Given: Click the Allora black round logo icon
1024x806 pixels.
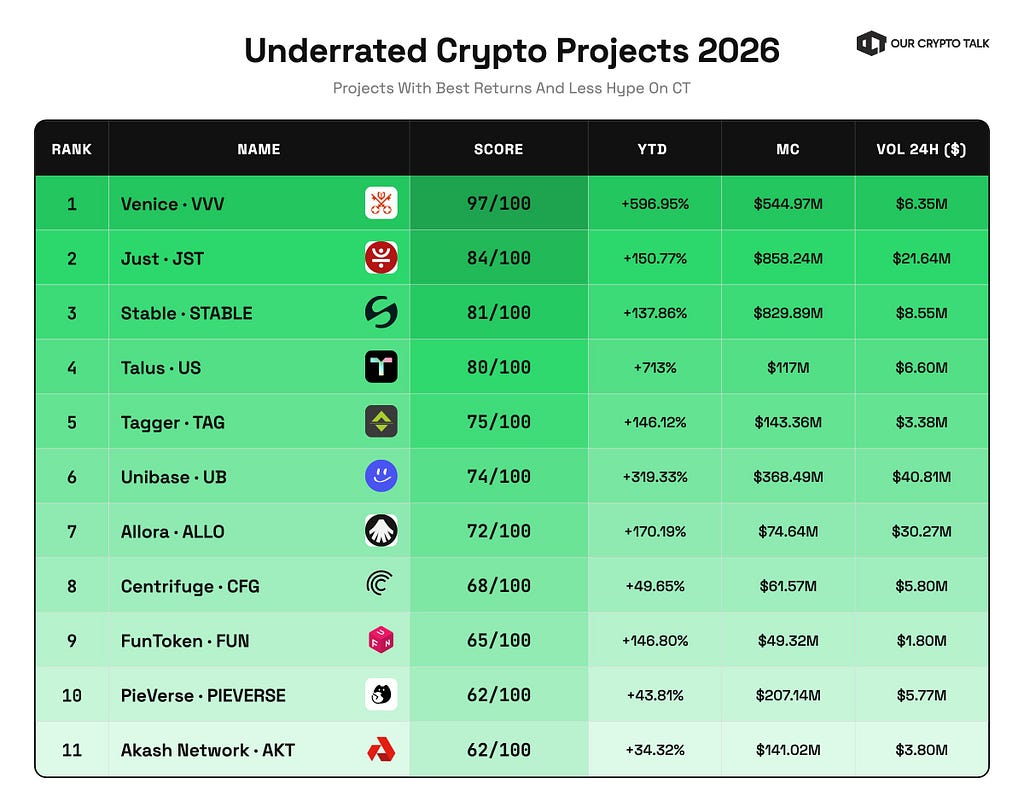Looking at the screenshot, I should tap(381, 530).
